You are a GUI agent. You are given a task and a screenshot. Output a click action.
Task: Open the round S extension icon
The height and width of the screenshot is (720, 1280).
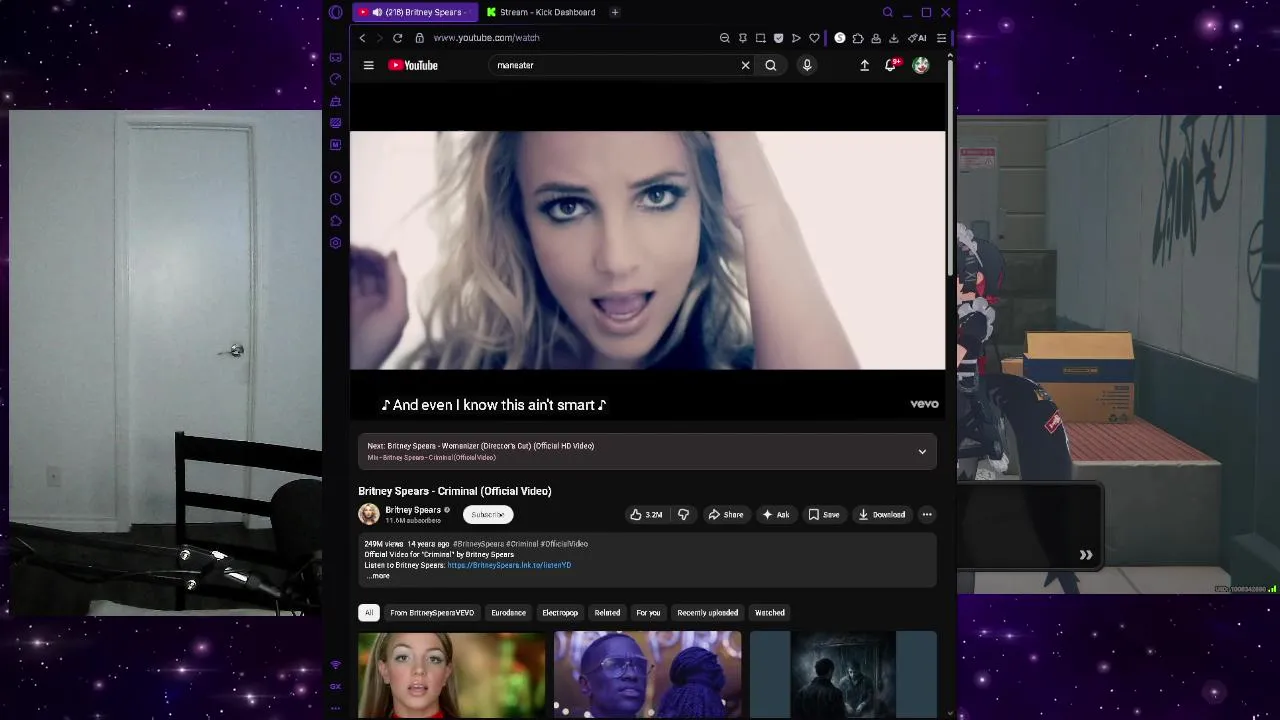click(840, 38)
